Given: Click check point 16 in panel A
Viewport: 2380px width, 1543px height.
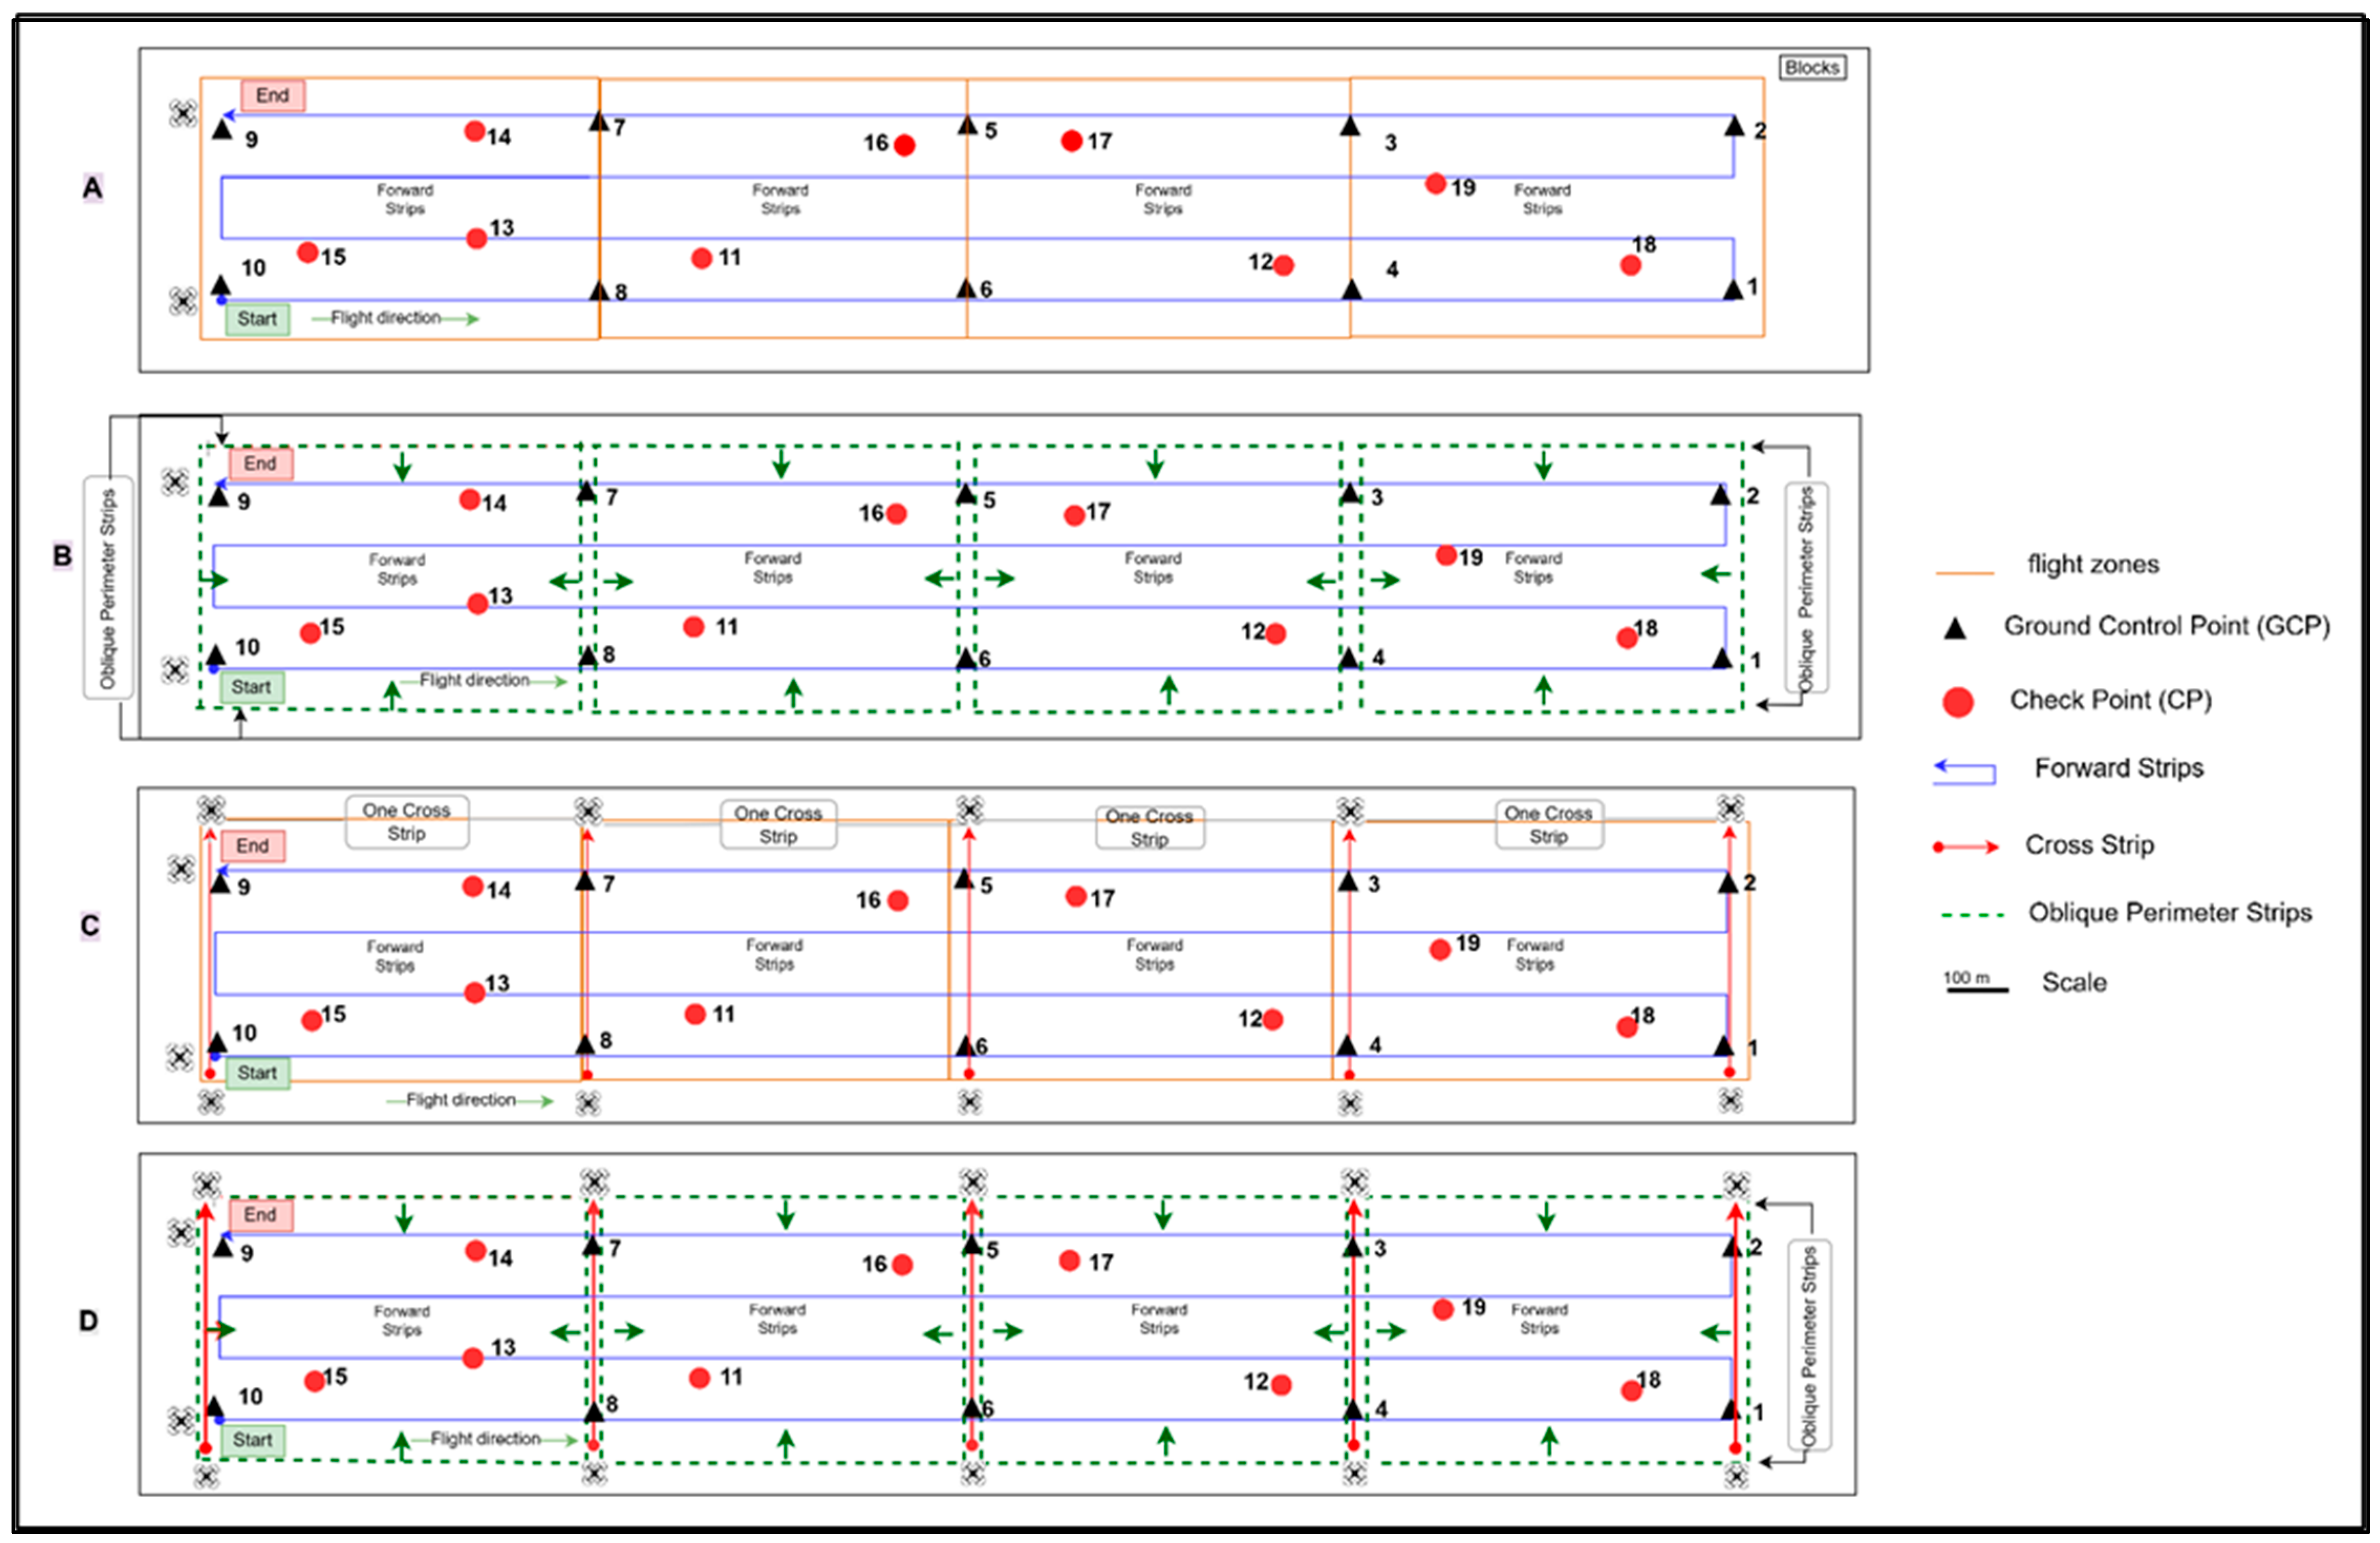Looking at the screenshot, I should click(x=904, y=146).
